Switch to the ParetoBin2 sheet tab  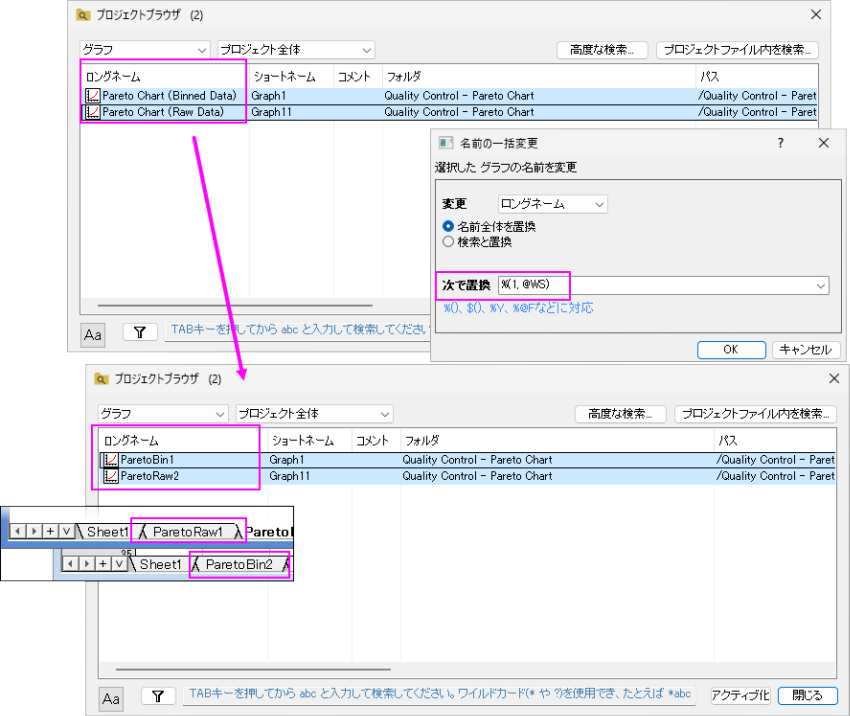(x=239, y=564)
